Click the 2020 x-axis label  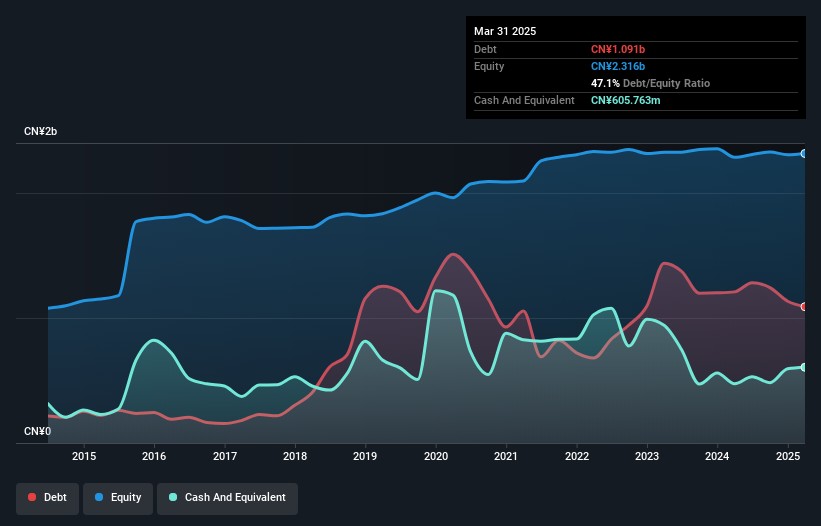436,456
